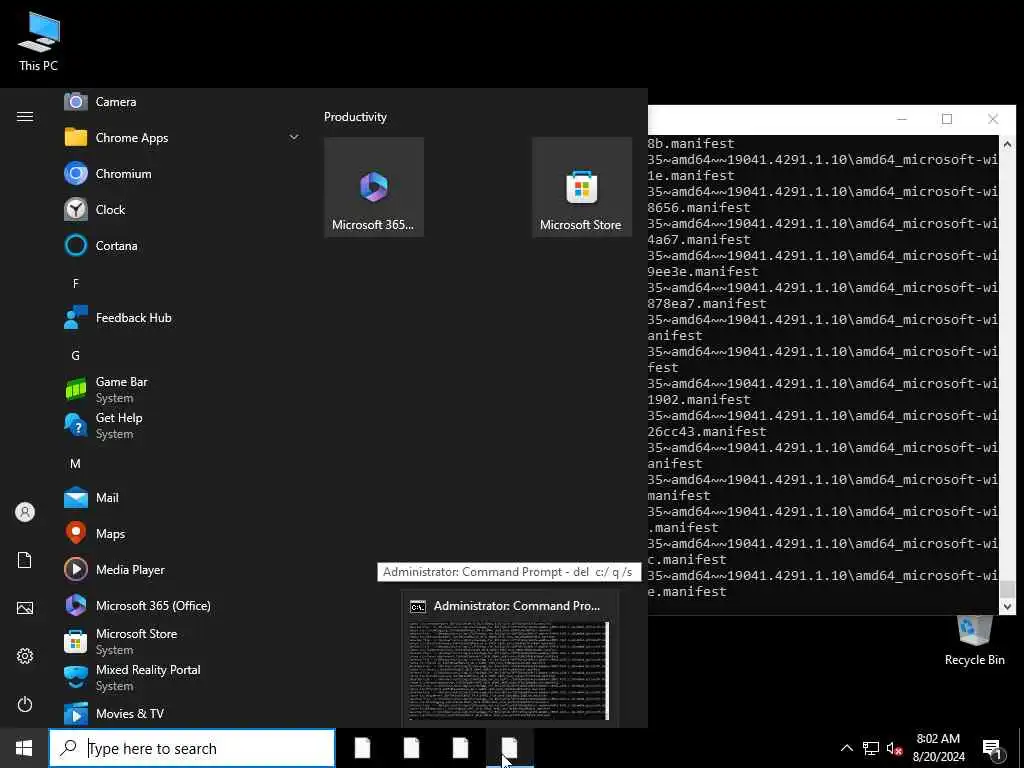Viewport: 1024px width, 768px height.
Task: Click the second blank taskbar app icon
Action: click(411, 748)
